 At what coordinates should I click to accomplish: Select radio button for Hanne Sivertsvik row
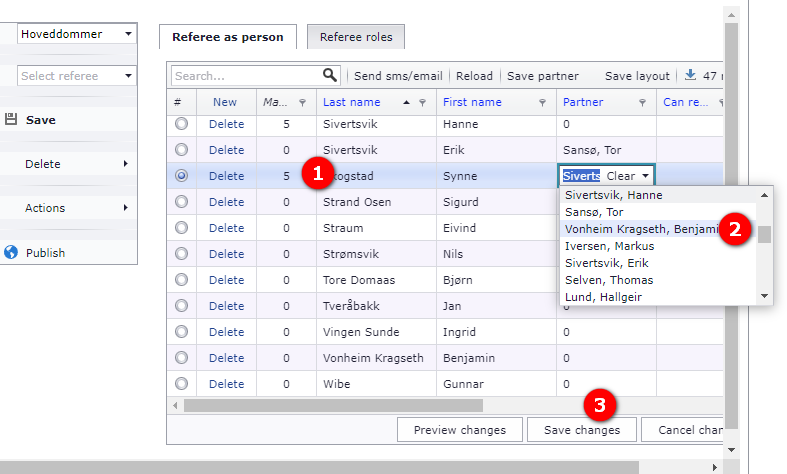182,124
